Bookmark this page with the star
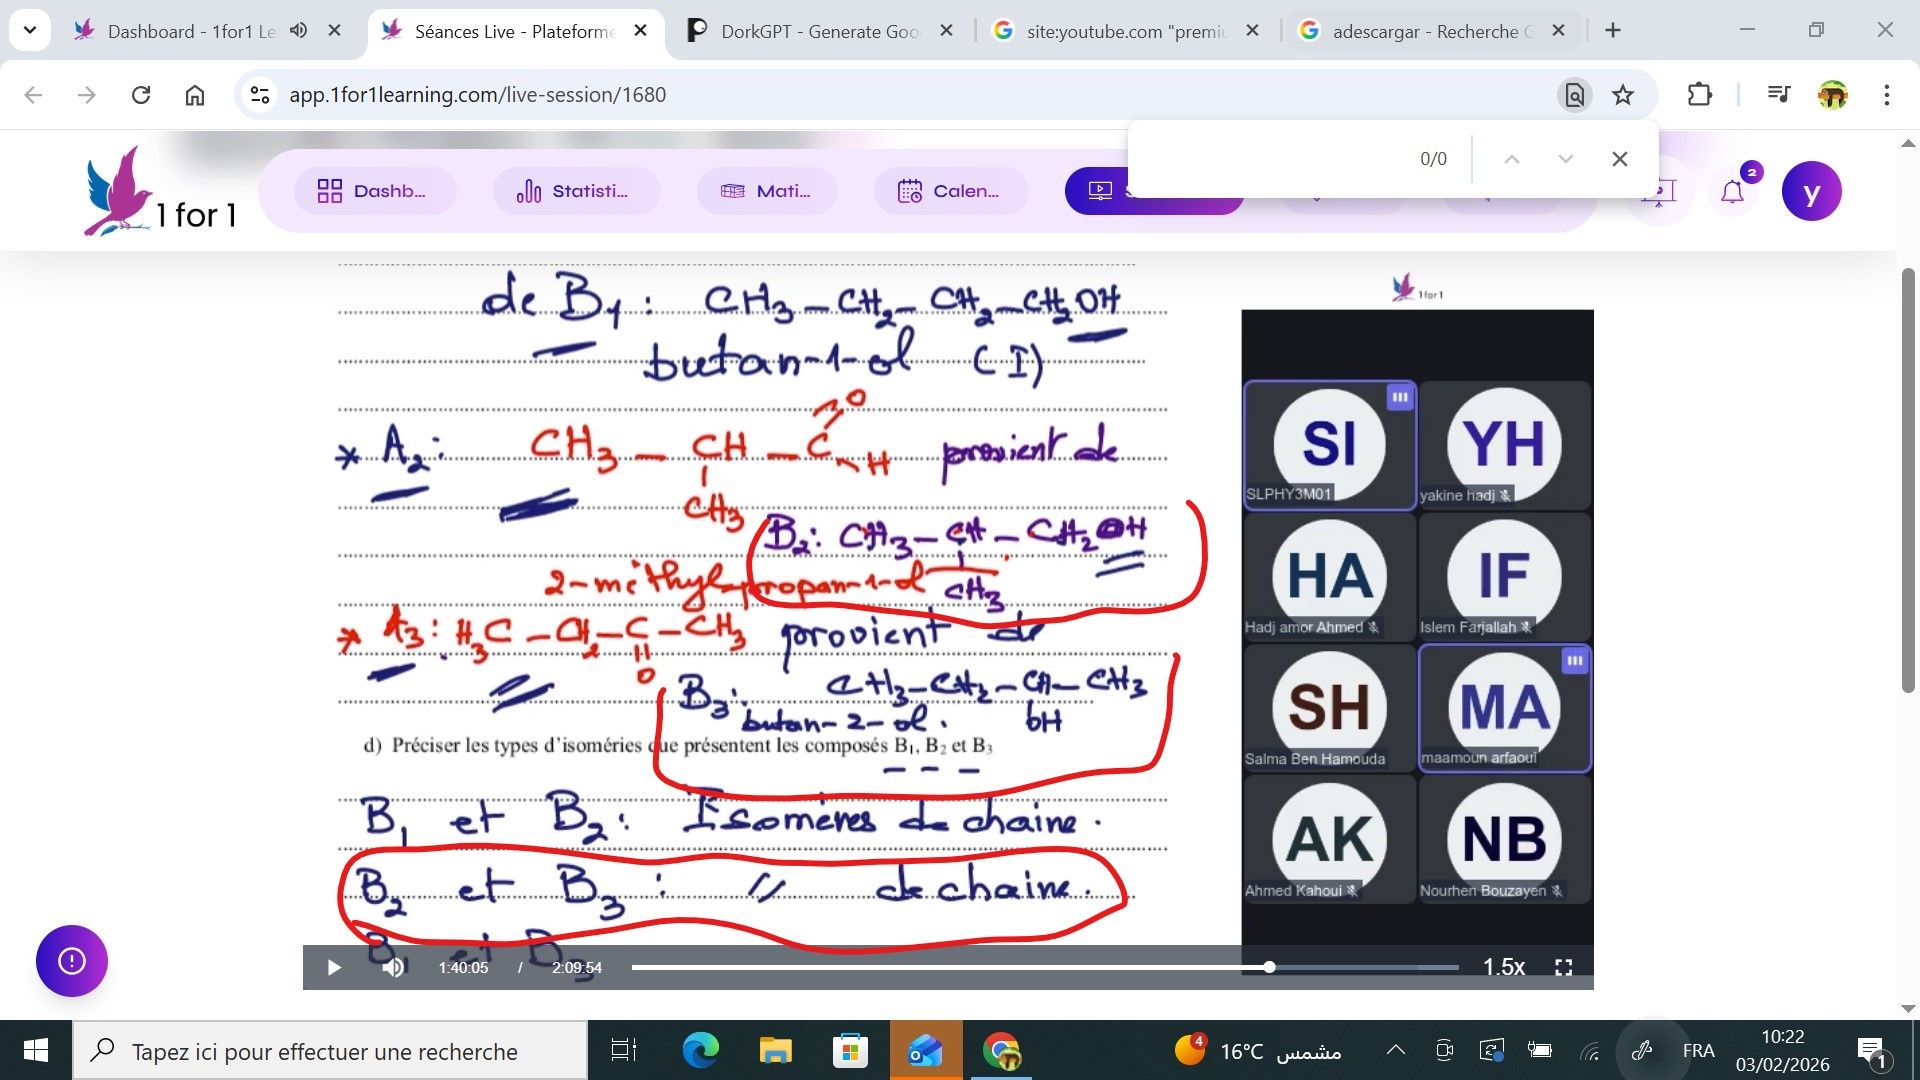 pyautogui.click(x=1623, y=95)
